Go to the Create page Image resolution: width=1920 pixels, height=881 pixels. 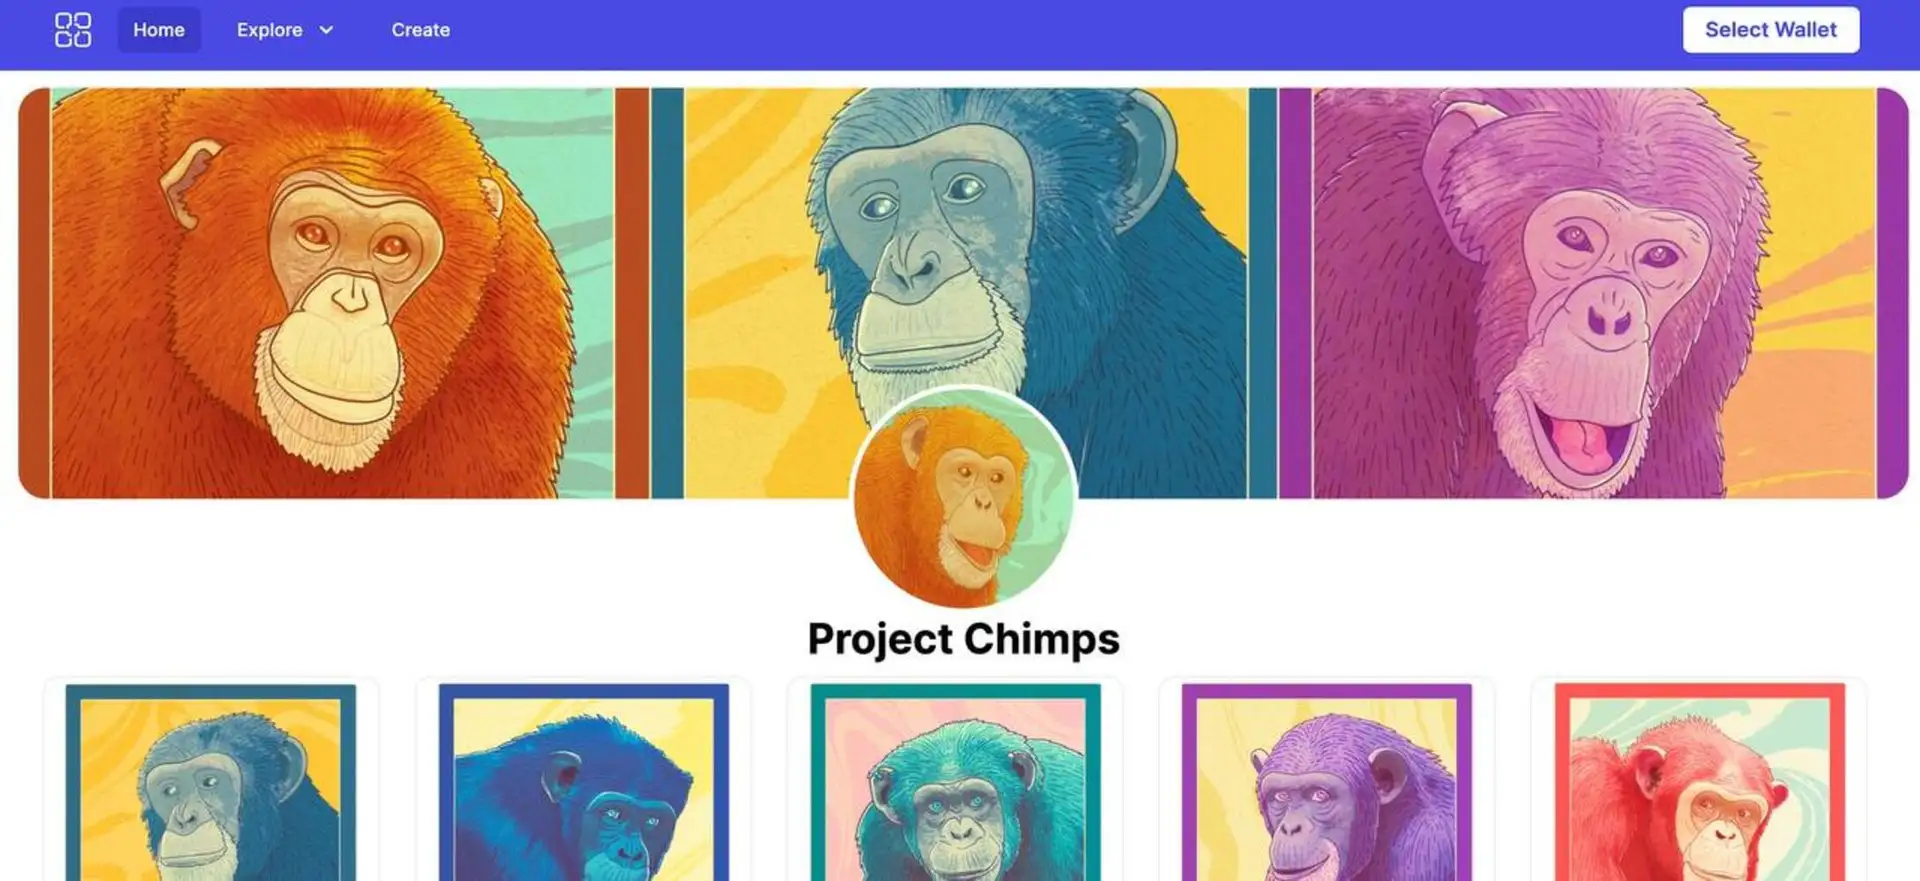pos(420,30)
